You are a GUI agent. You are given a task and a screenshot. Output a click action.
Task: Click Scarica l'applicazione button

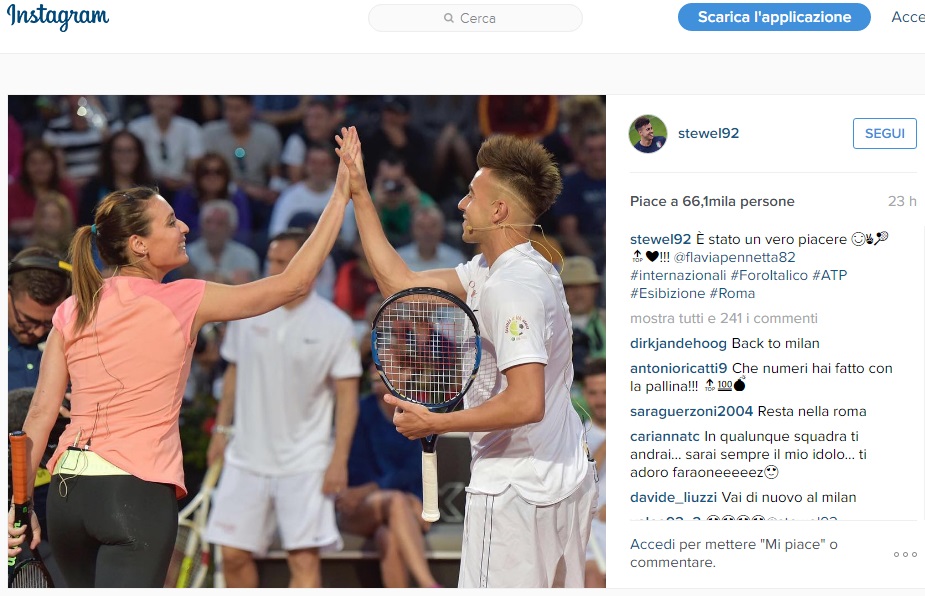[x=774, y=17]
